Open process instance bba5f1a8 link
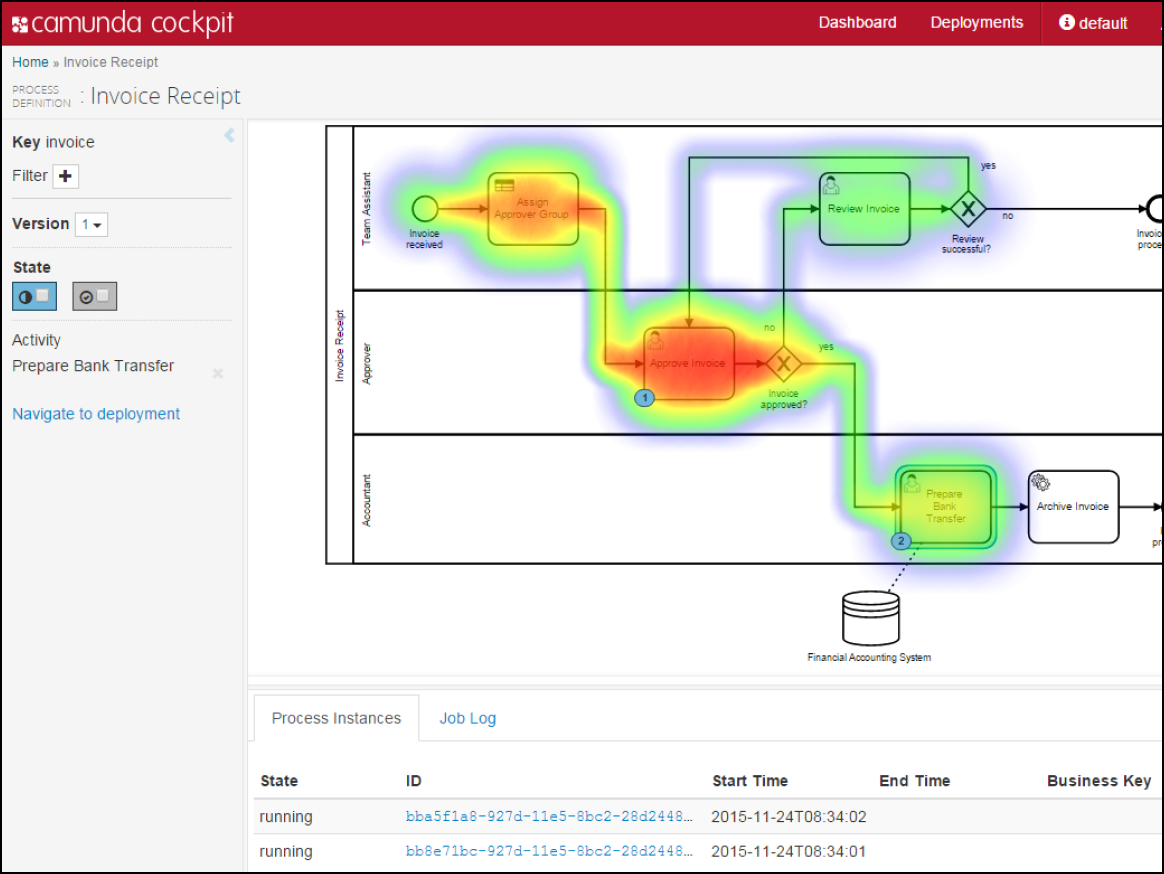This screenshot has width=1164, height=874. point(549,816)
